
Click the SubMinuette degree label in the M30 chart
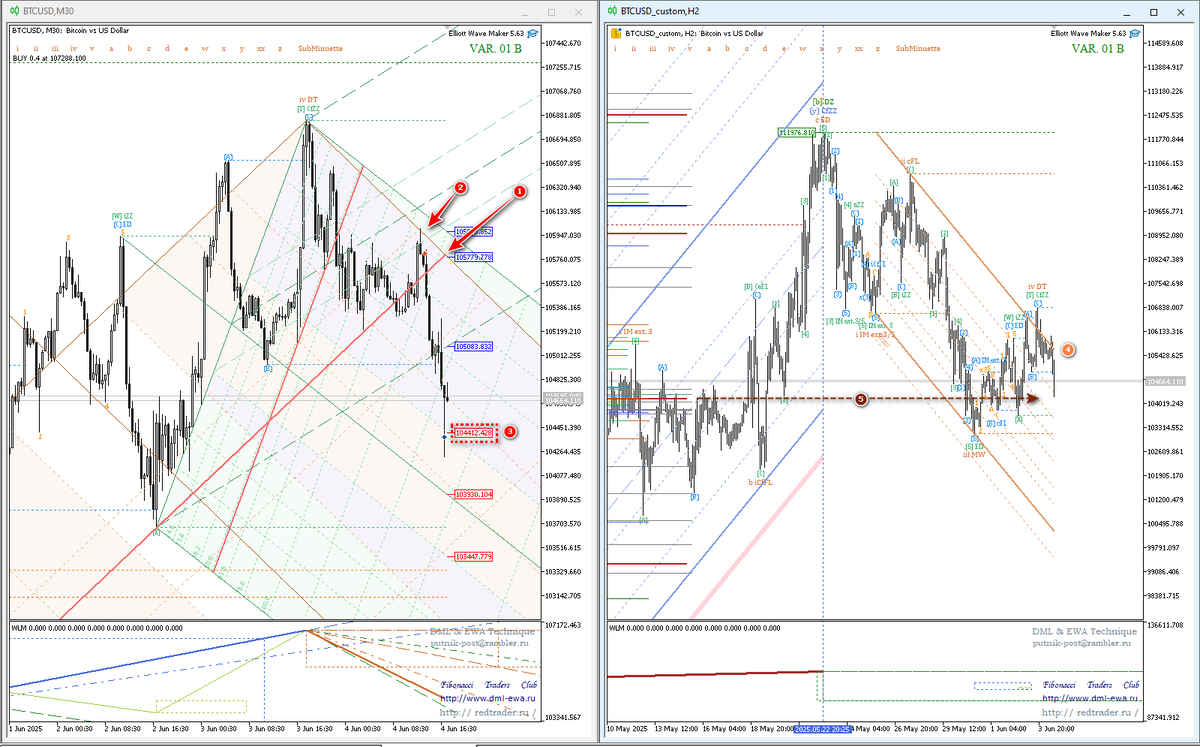click(x=320, y=48)
